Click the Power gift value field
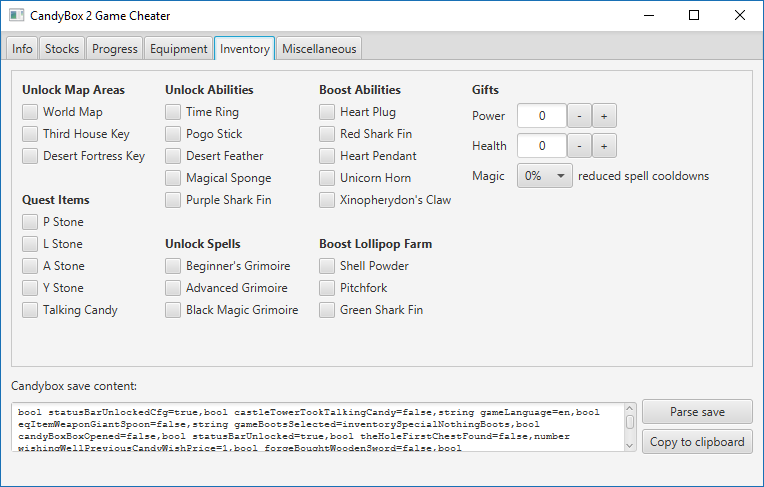Image resolution: width=764 pixels, height=487 pixels. click(x=542, y=116)
